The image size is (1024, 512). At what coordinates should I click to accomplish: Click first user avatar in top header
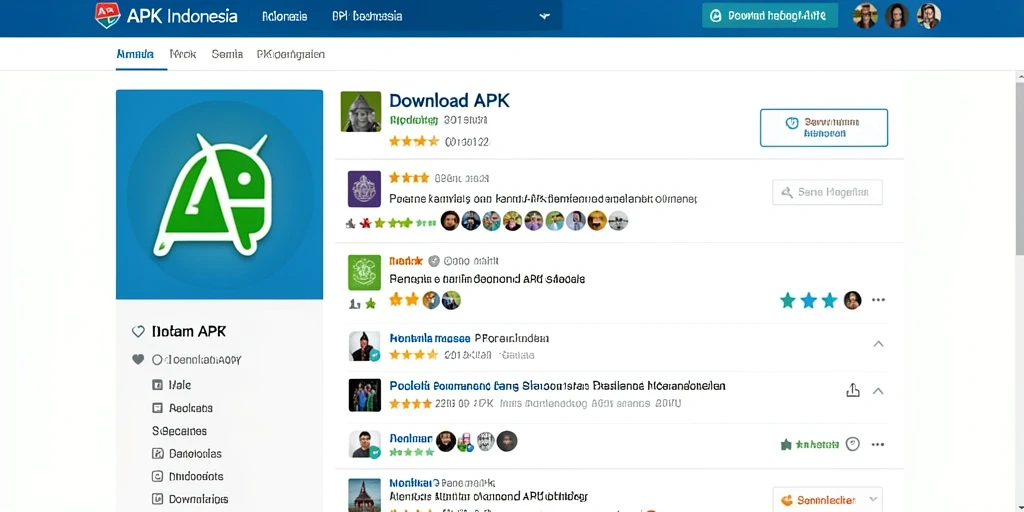pyautogui.click(x=865, y=16)
